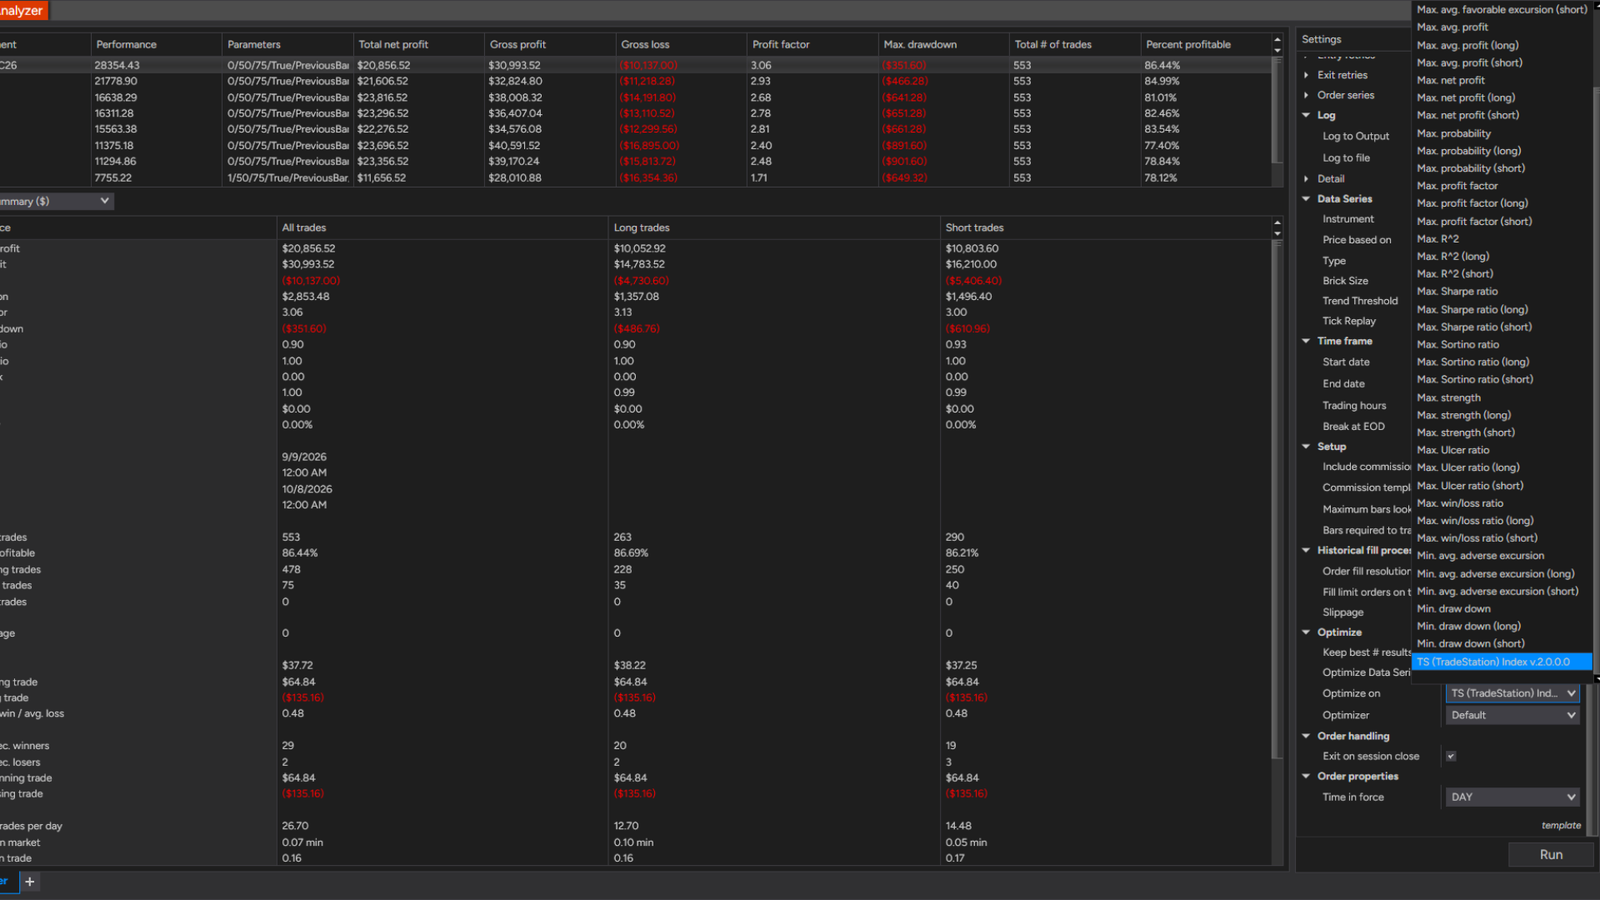The width and height of the screenshot is (1600, 900).
Task: Open the Optimize on dropdown
Action: point(1512,693)
